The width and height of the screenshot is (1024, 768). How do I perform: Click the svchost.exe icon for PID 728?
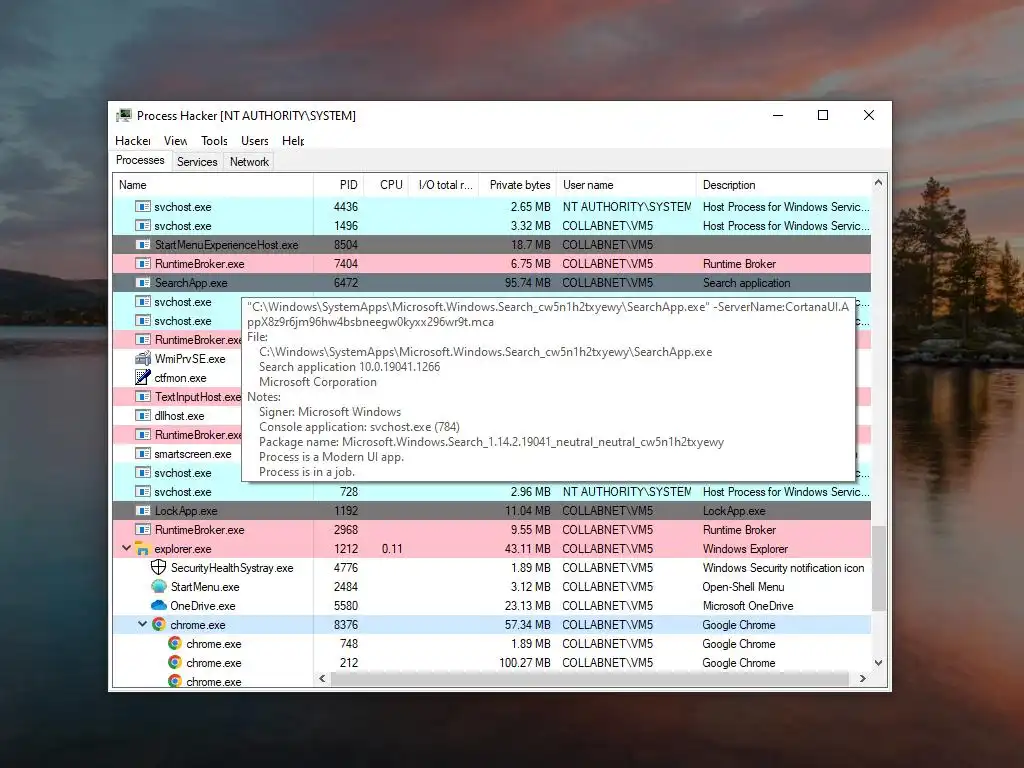142,491
